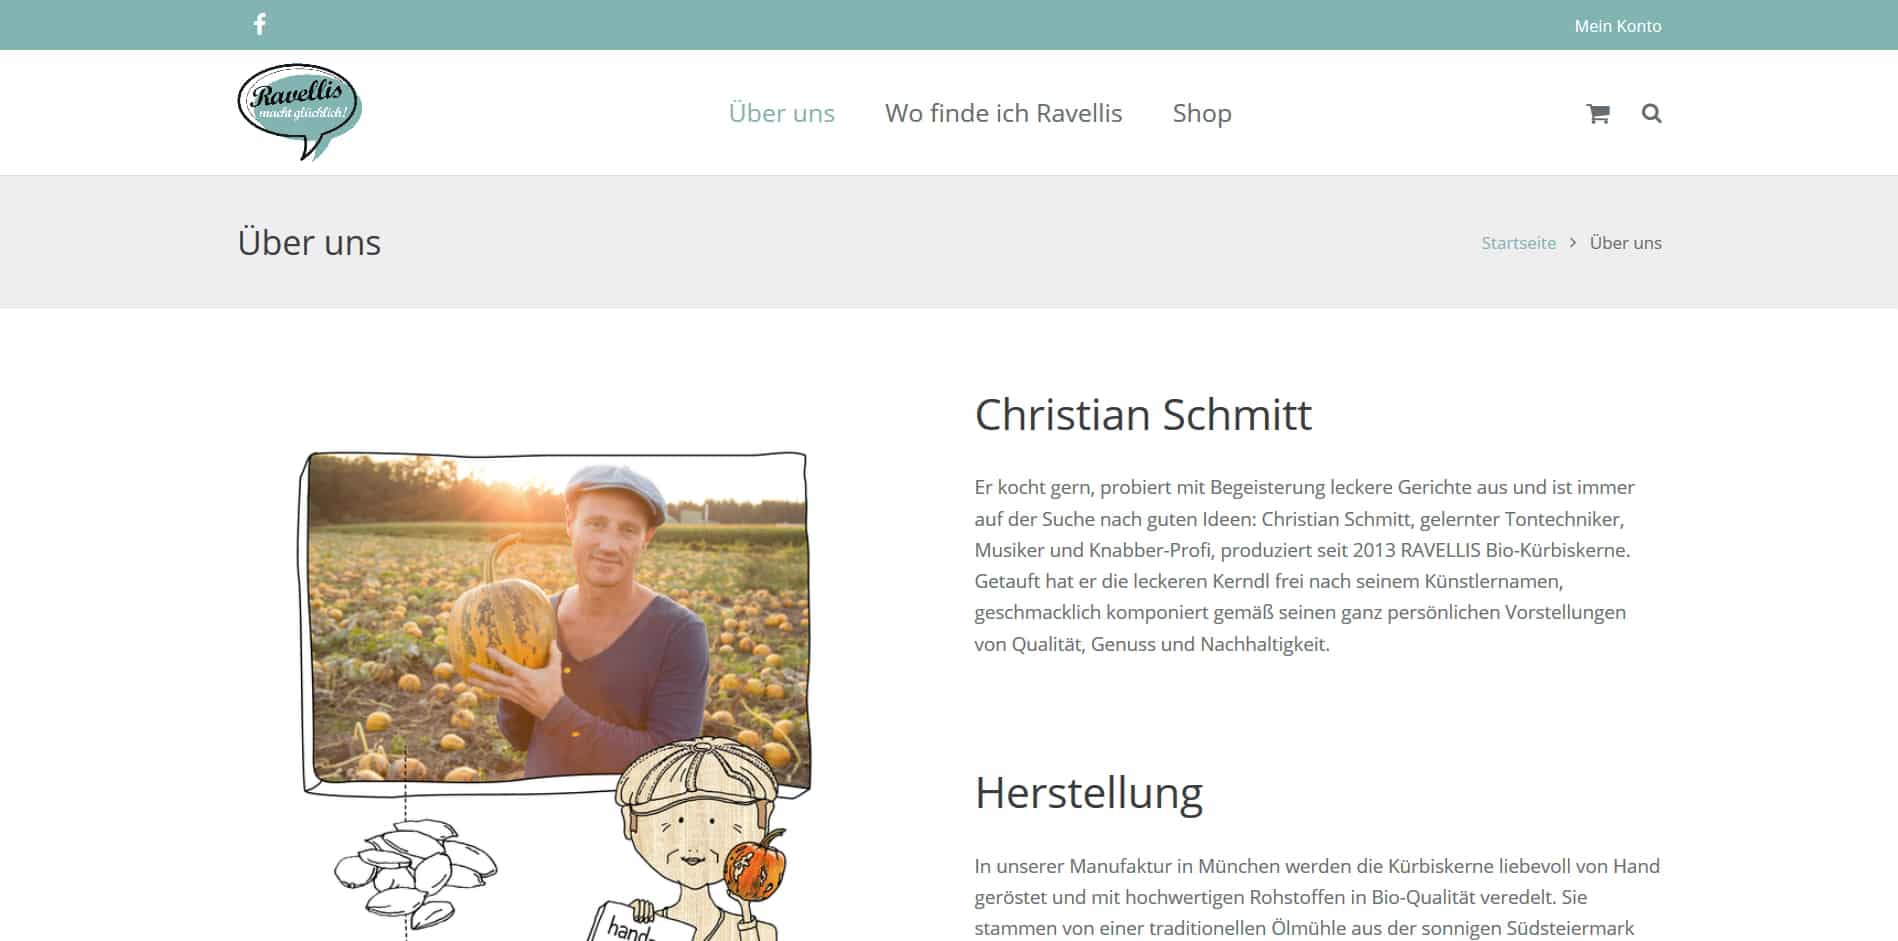
Task: Open Mein Konto account link
Action: point(1617,26)
